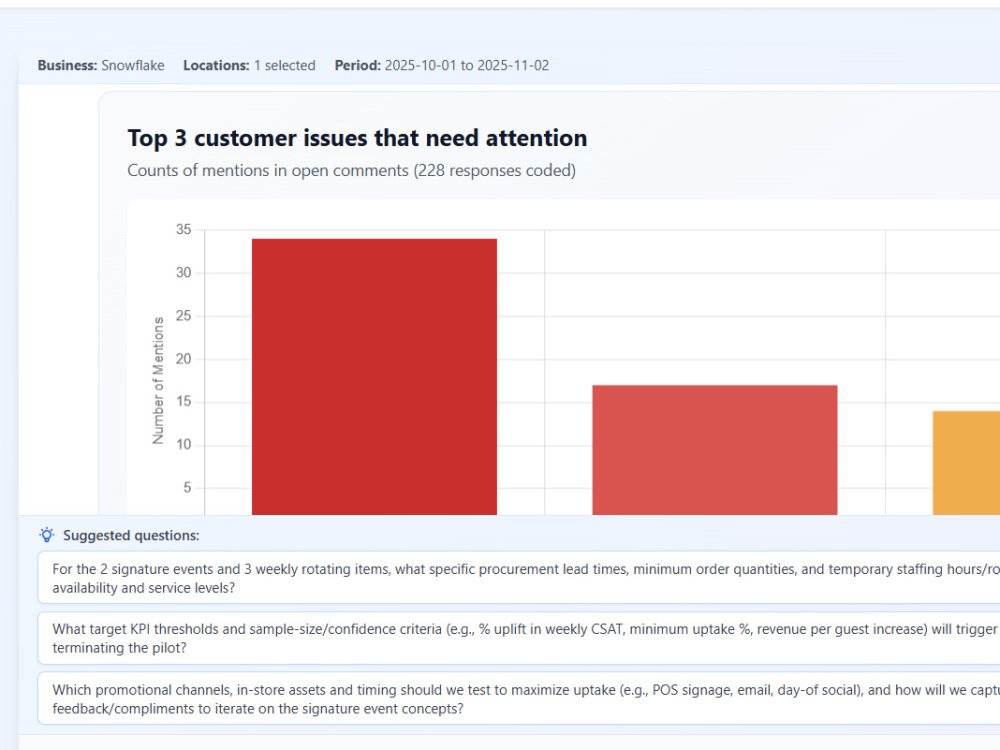The image size is (1000, 750).
Task: Click the Suggested questions heading text
Action: 131,535
